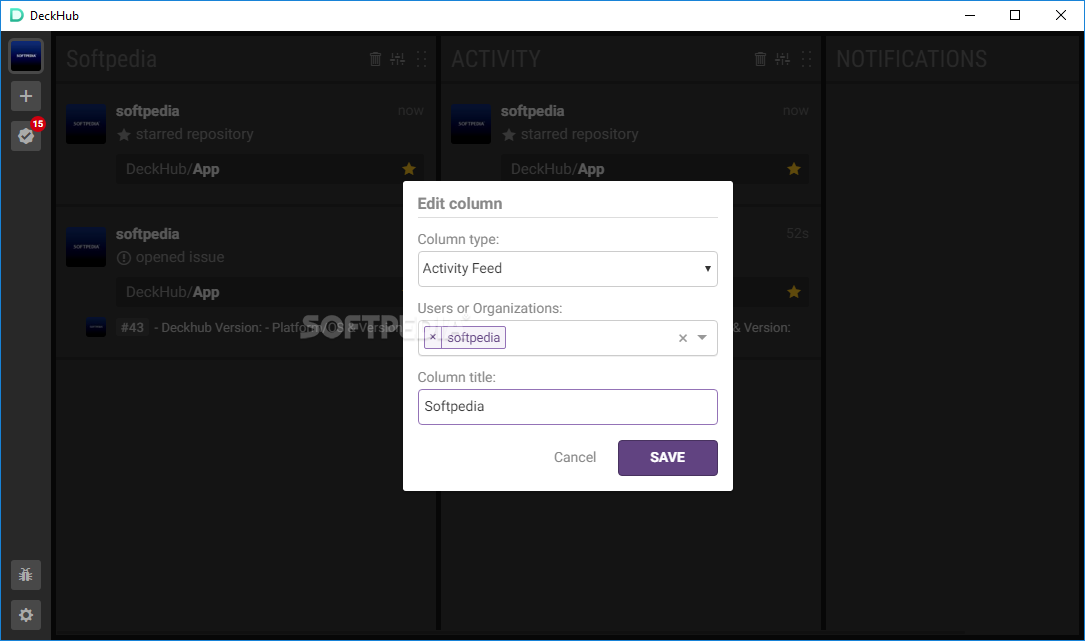Close the DeckHub window

[1061, 15]
